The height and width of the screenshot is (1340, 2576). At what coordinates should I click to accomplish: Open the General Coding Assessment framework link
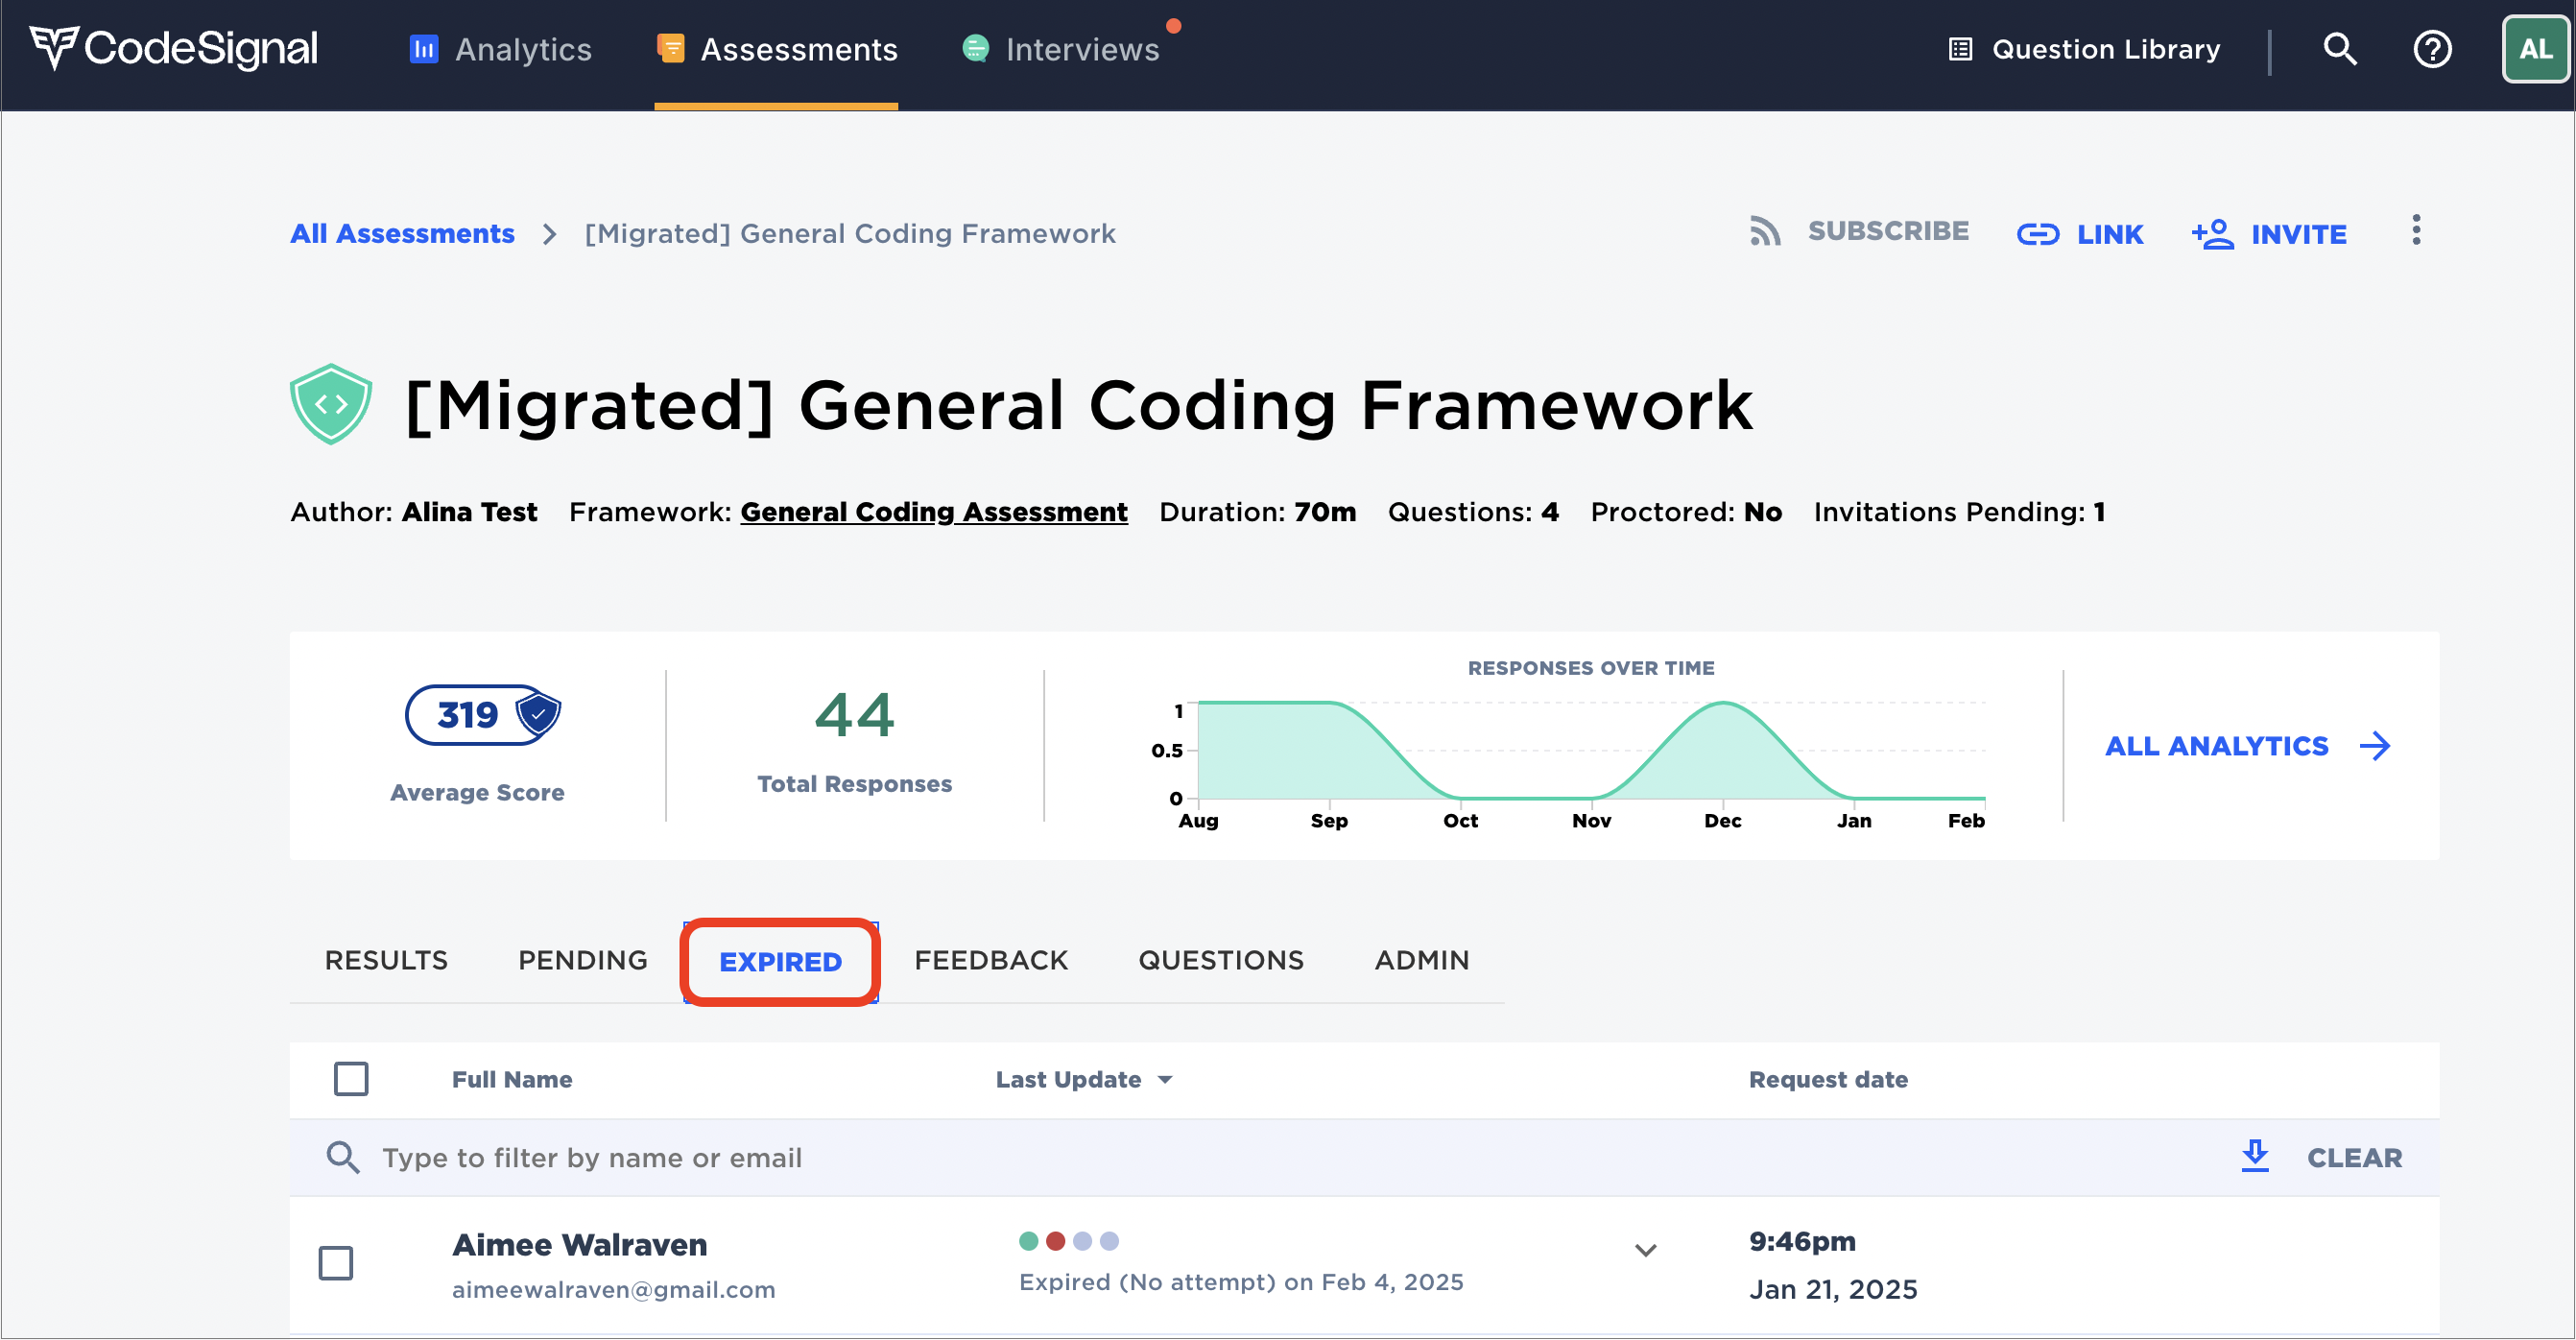coord(934,512)
